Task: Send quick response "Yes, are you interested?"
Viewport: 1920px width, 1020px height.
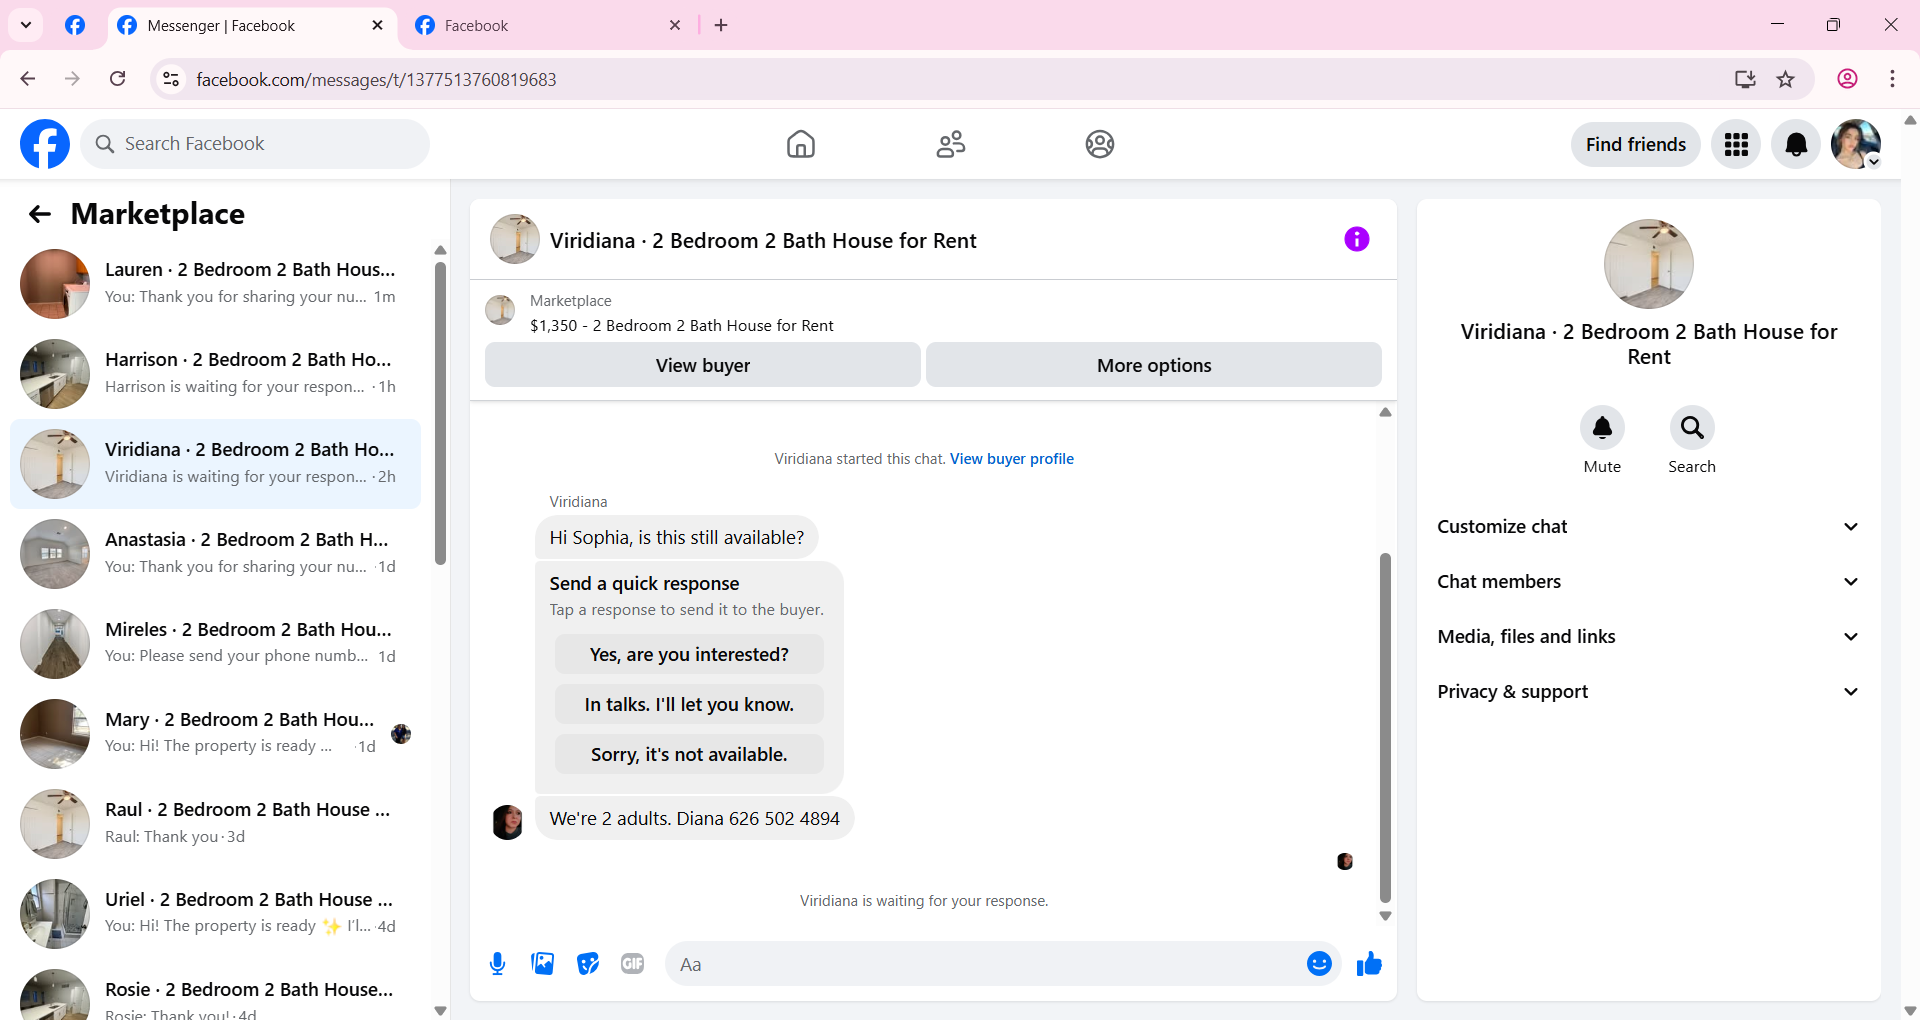Action: tap(689, 654)
